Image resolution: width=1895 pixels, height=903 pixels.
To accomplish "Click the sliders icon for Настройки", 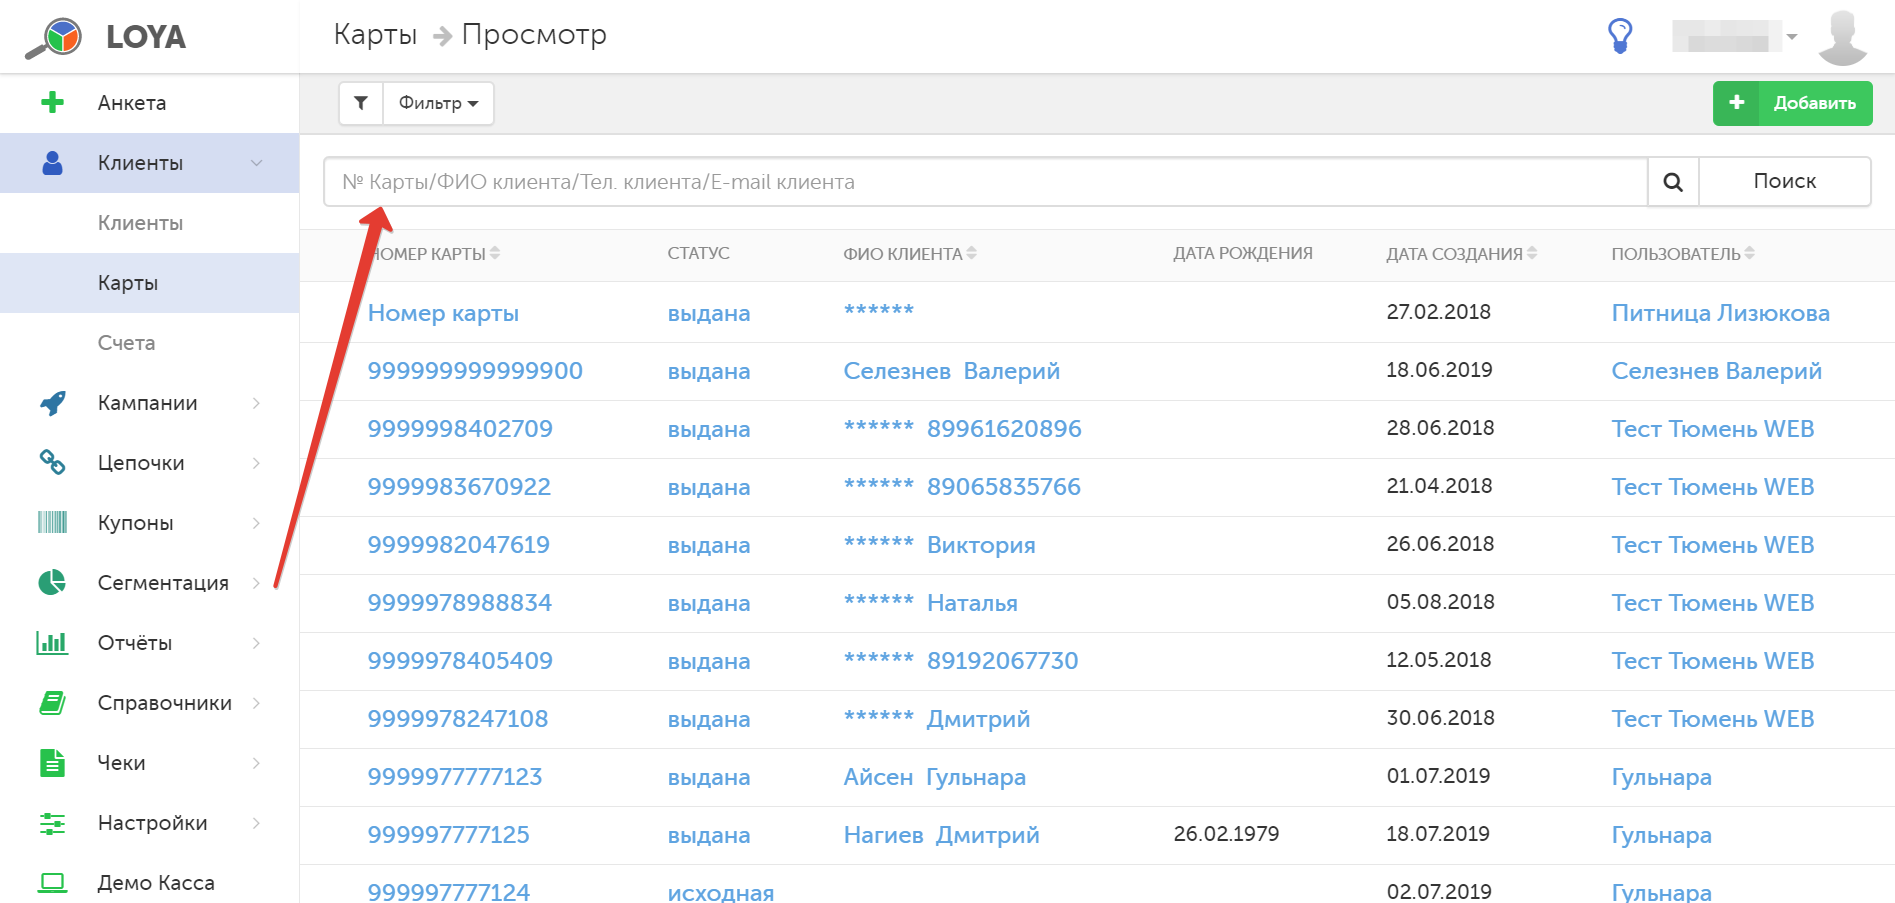I will (x=52, y=823).
